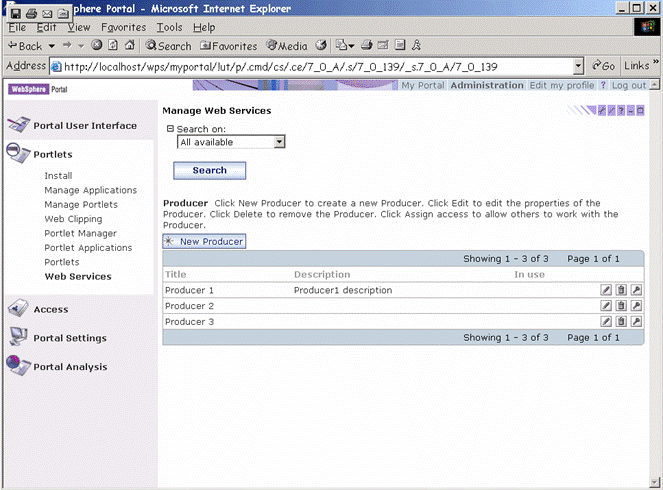Assign access to Producer 2 key icon

(636, 306)
